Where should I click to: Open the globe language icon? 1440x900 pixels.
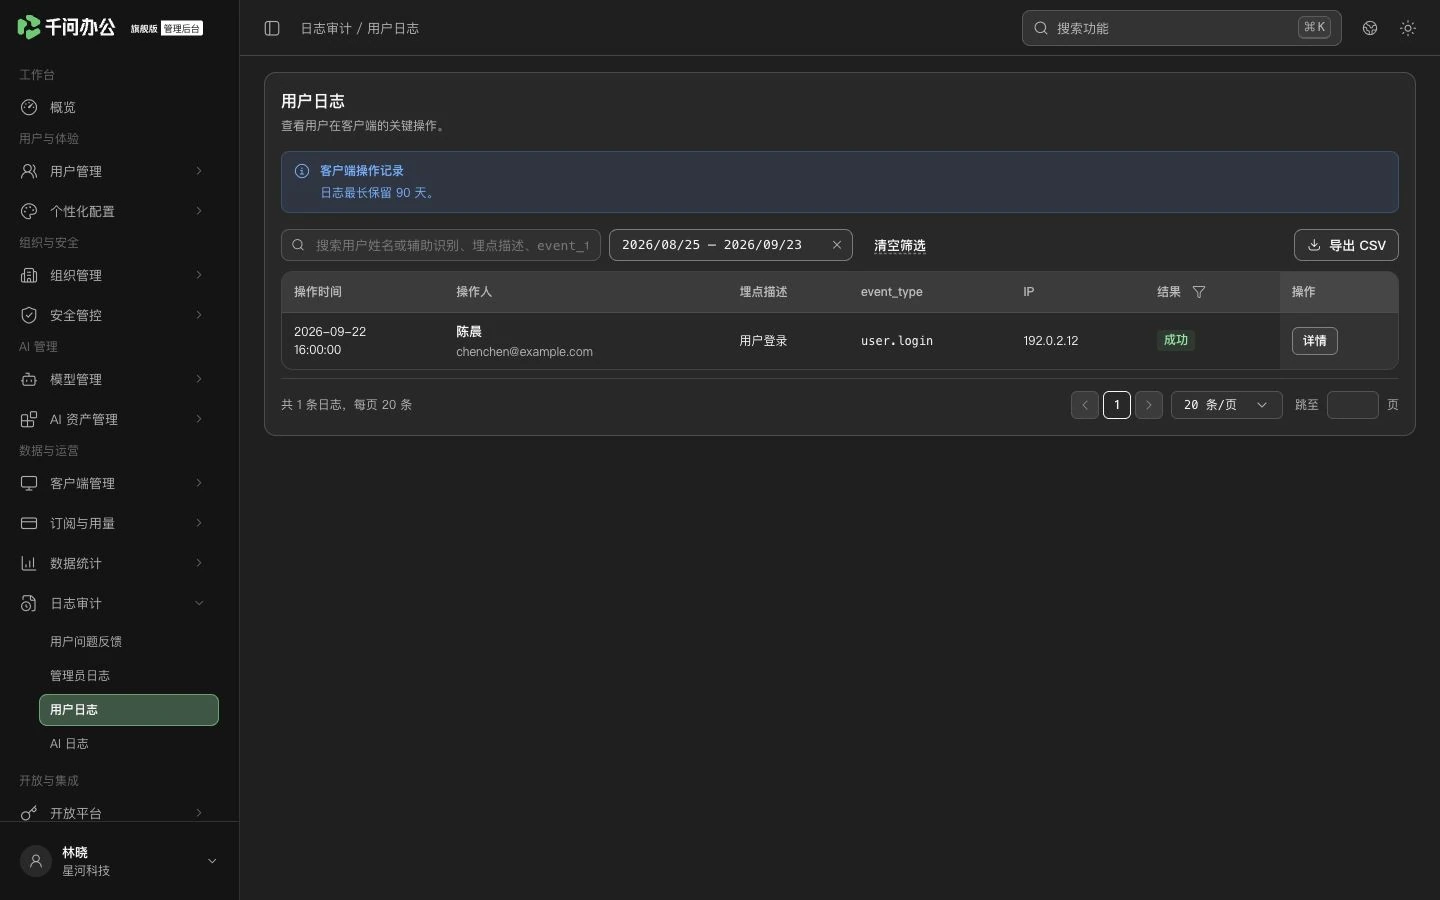coord(1370,28)
